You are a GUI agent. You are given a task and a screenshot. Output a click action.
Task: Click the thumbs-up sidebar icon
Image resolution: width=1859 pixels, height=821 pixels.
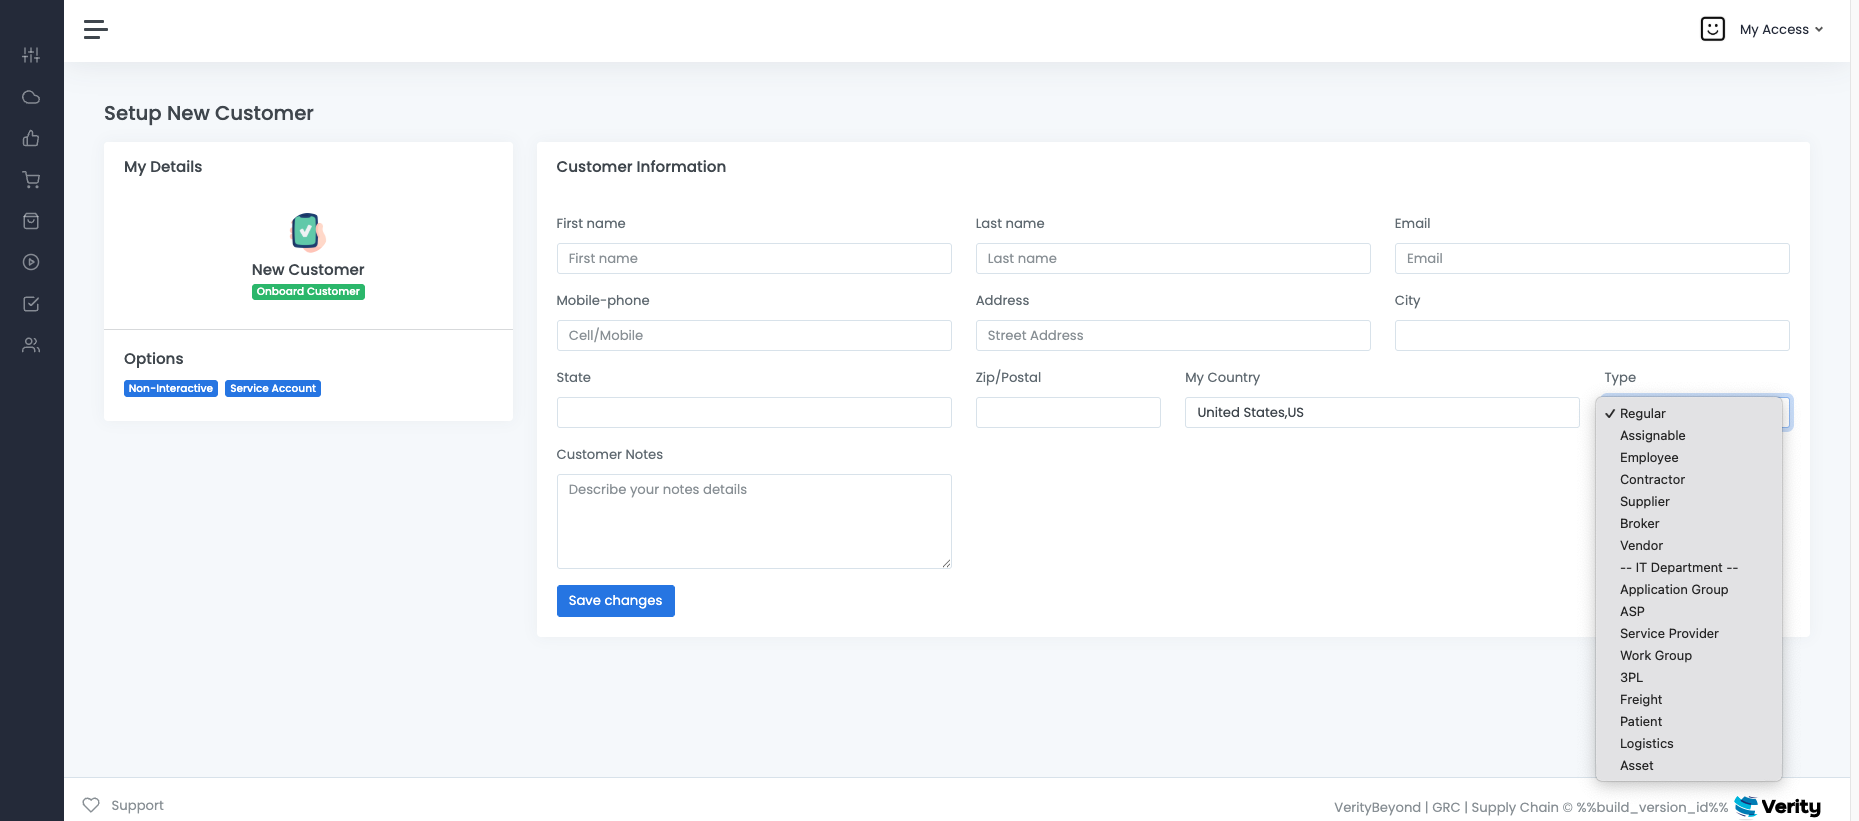[x=31, y=138]
